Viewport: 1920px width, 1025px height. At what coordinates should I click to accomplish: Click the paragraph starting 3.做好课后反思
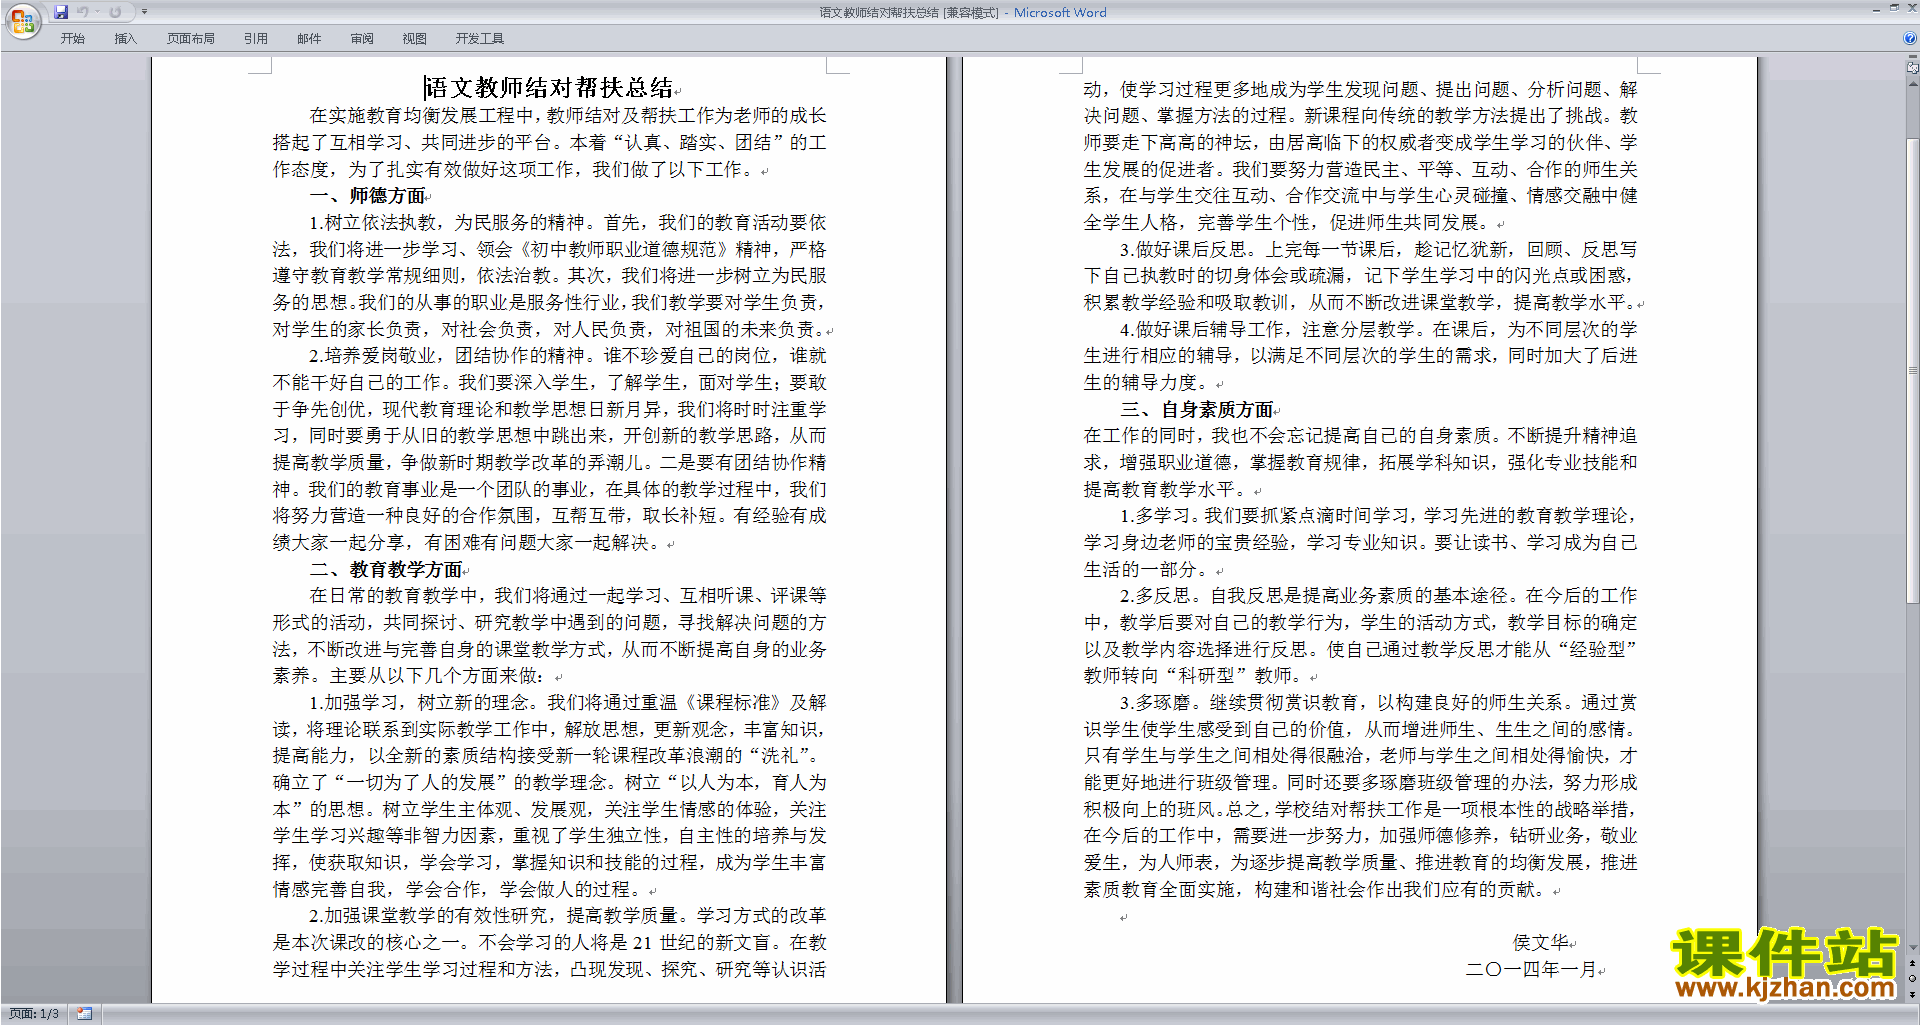tap(1361, 276)
